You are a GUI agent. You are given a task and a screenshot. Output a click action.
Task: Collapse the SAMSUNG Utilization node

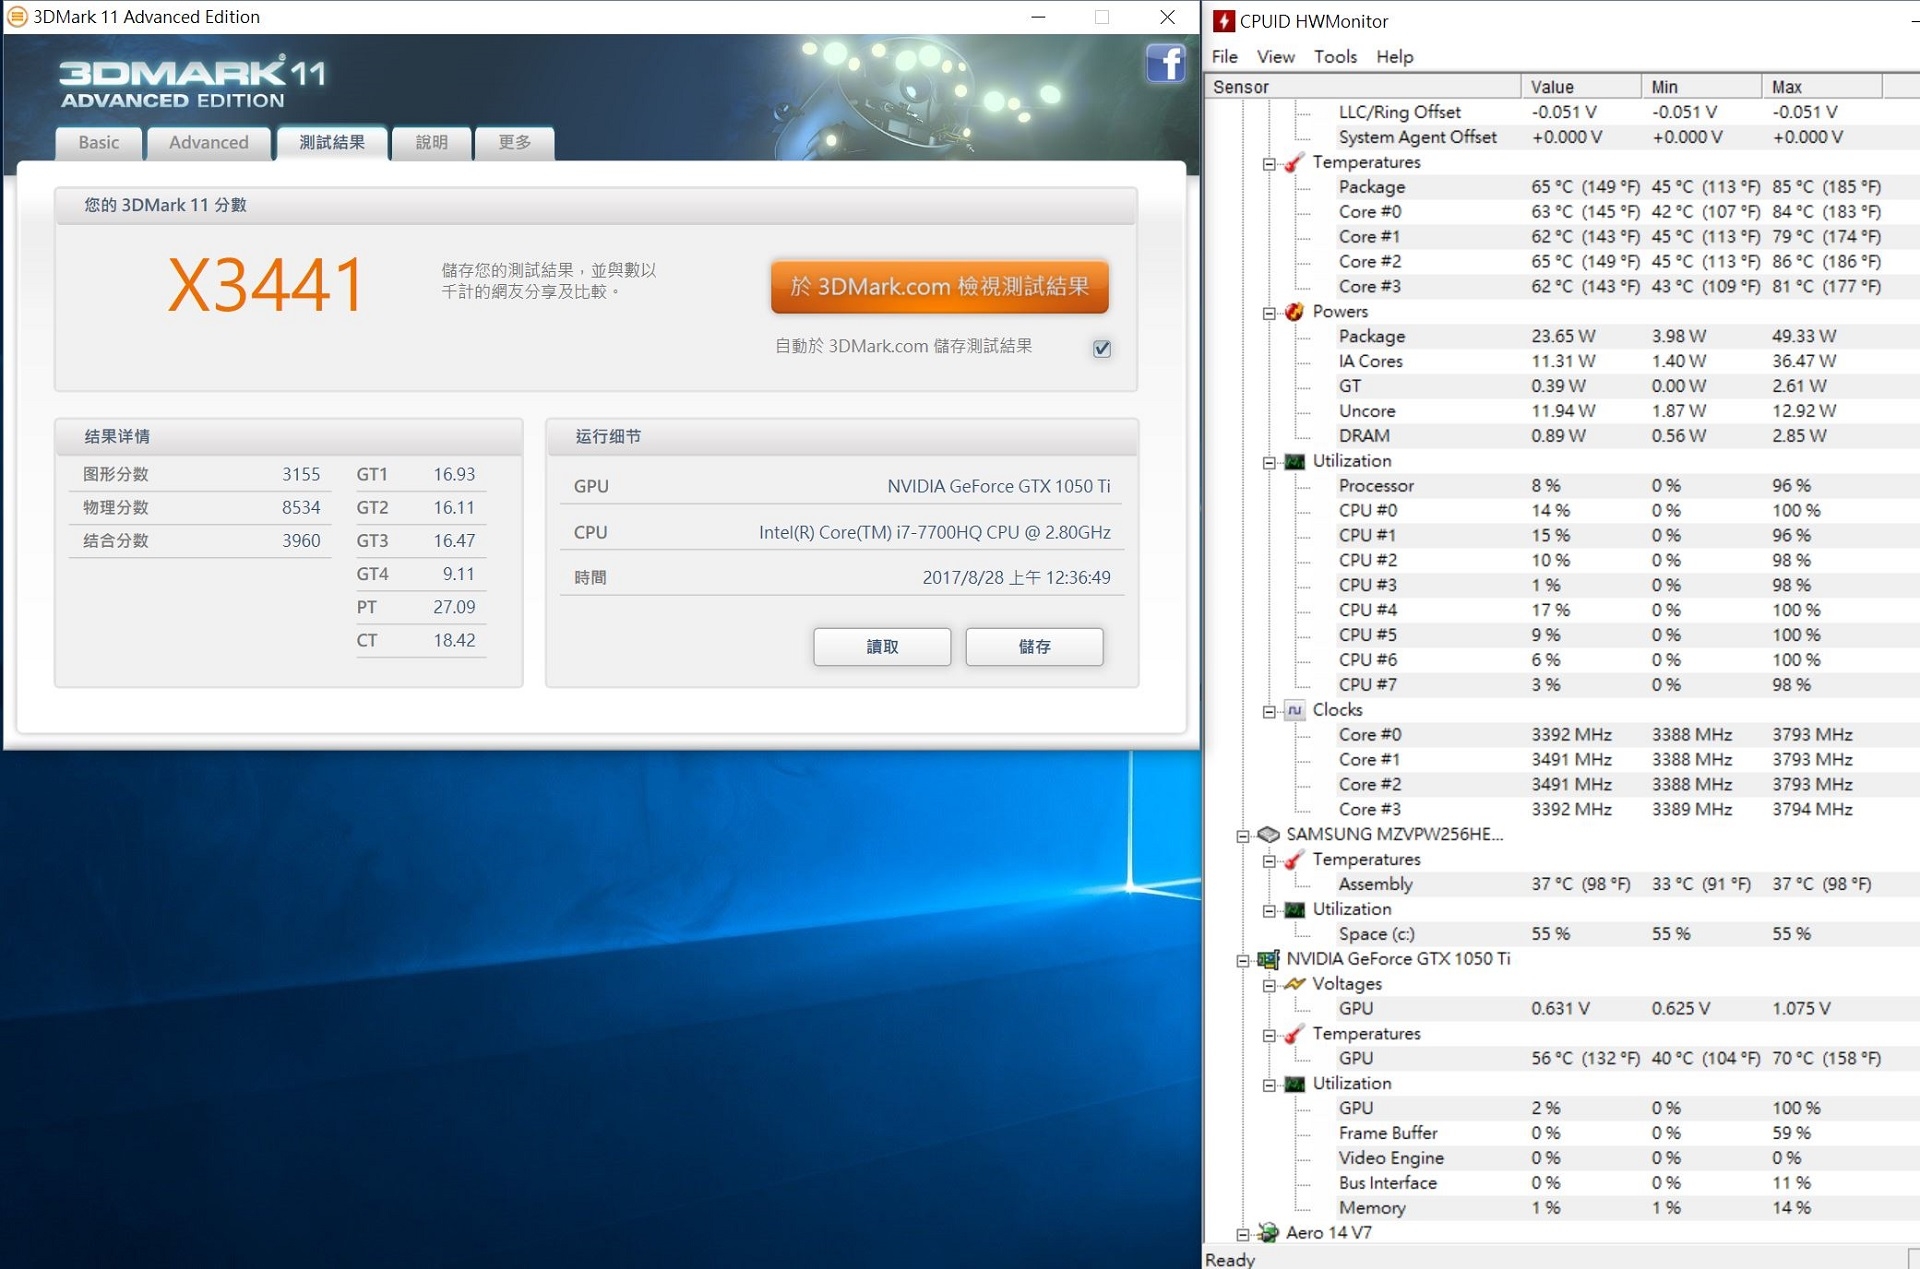pos(1268,911)
